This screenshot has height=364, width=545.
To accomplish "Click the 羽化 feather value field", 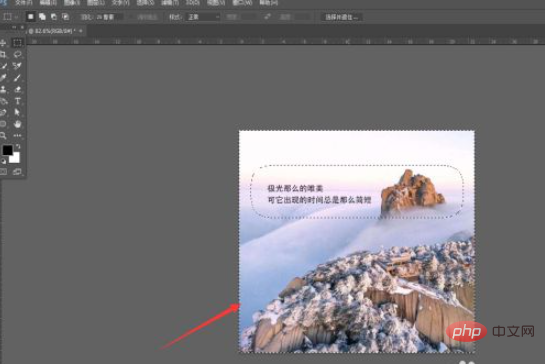I will [x=108, y=17].
